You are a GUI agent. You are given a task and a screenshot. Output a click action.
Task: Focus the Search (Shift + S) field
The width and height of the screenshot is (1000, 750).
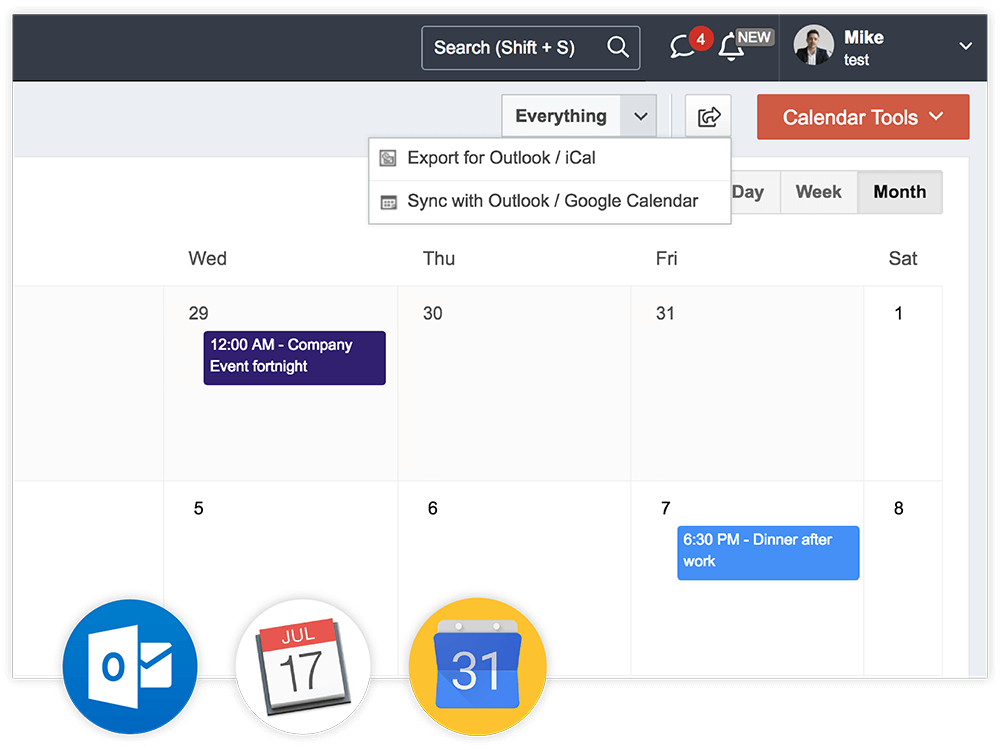(x=530, y=47)
